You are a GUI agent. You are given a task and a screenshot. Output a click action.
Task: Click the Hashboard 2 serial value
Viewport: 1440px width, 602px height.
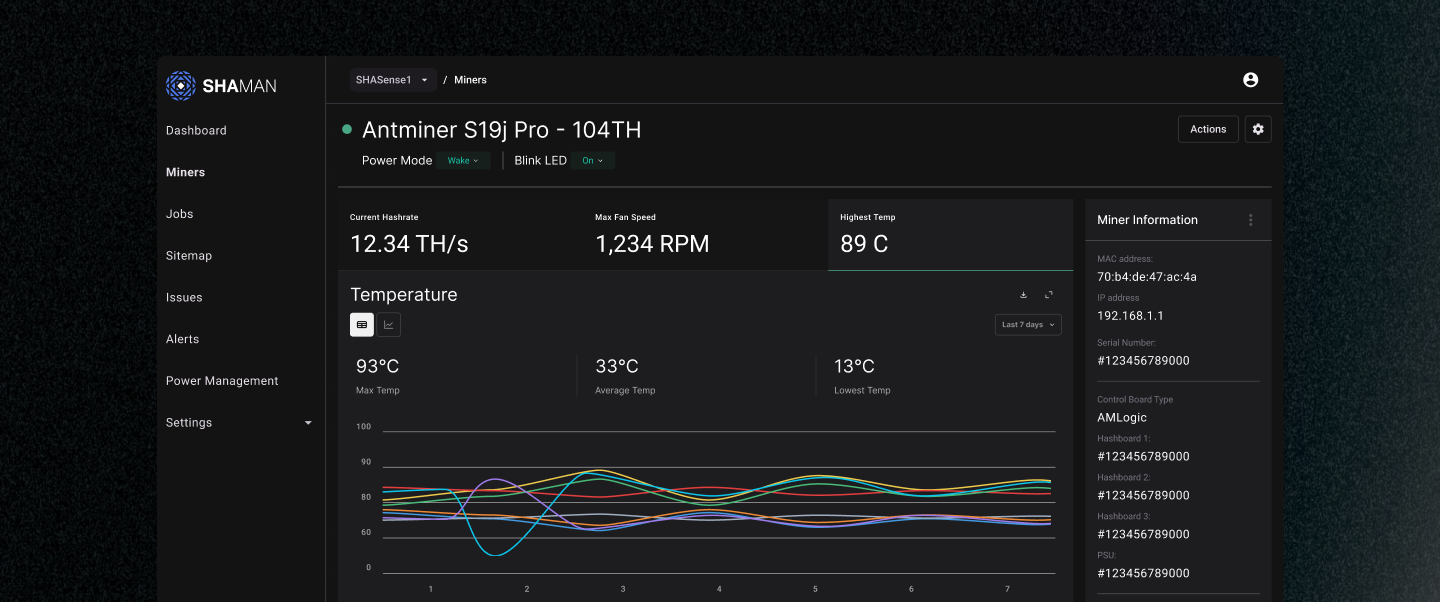[1143, 496]
